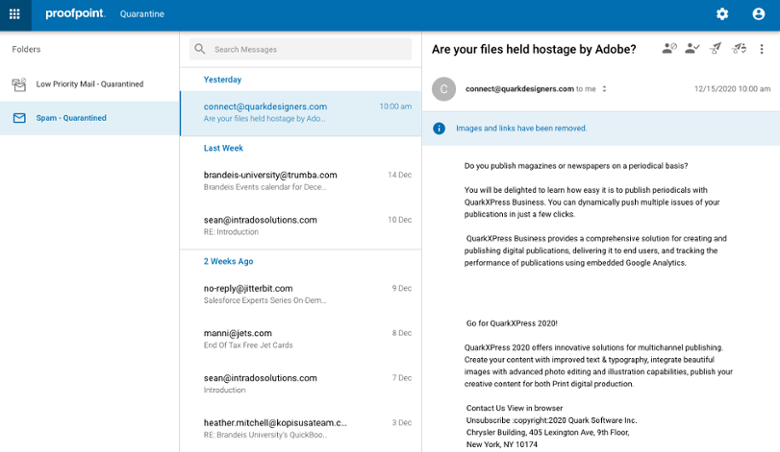Click the info icon in removed-images banner
This screenshot has height=452, width=780.
click(x=439, y=128)
